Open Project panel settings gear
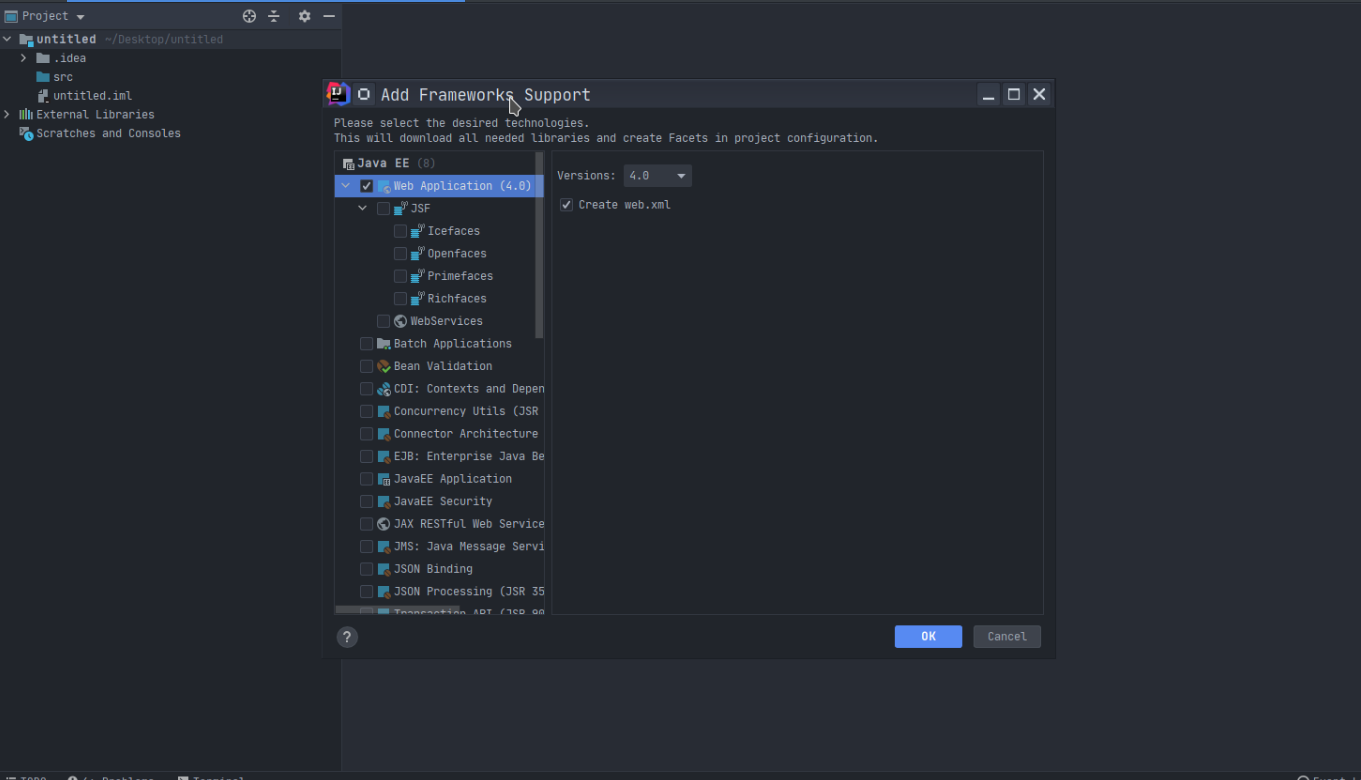The image size is (1361, 780). pos(305,16)
